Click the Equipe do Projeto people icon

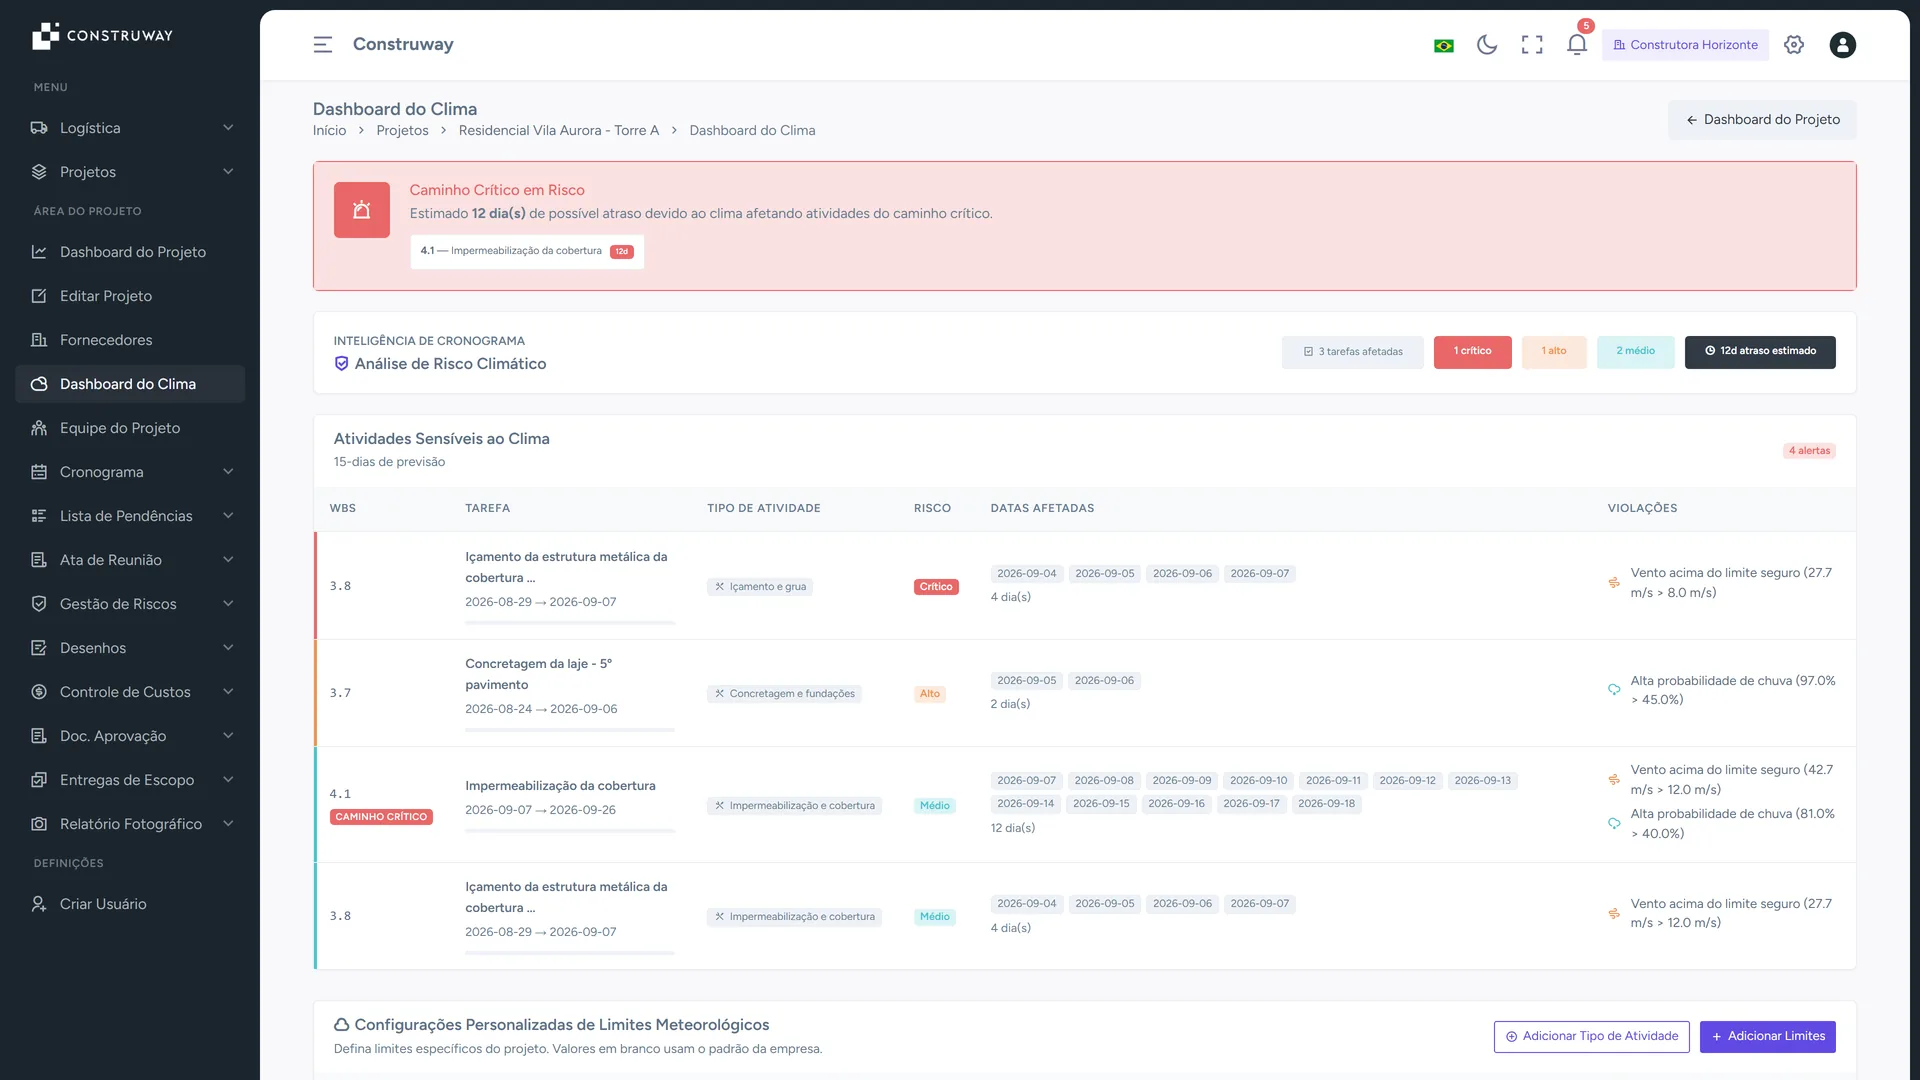point(39,428)
